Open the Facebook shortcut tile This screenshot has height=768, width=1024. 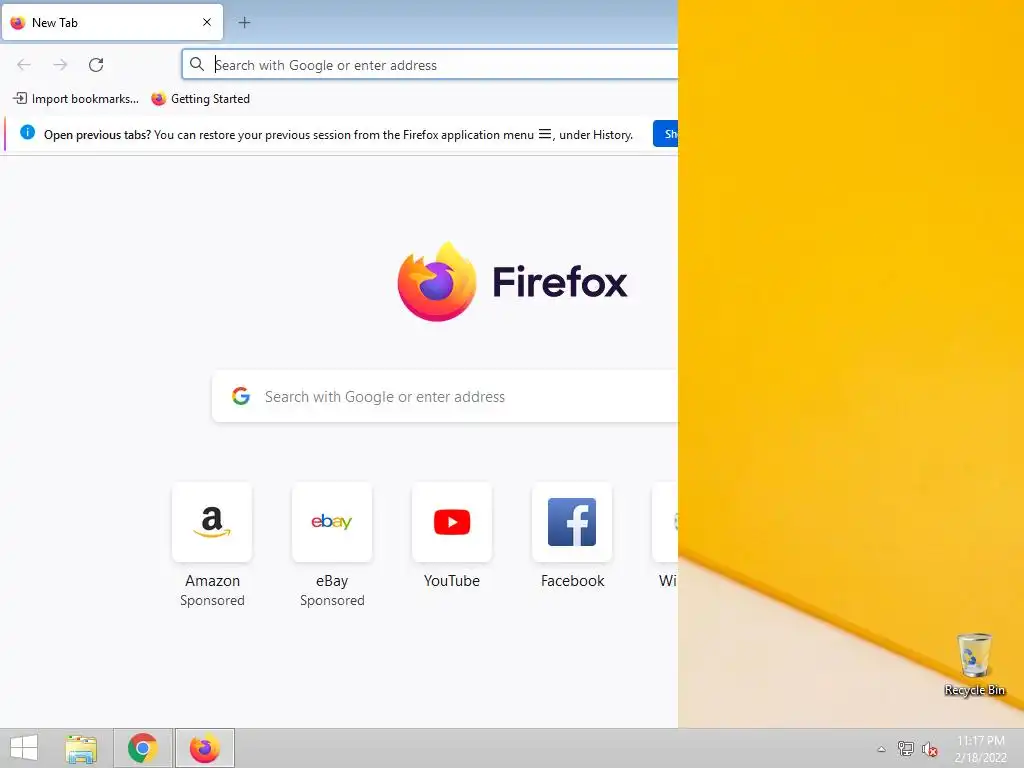pyautogui.click(x=572, y=522)
